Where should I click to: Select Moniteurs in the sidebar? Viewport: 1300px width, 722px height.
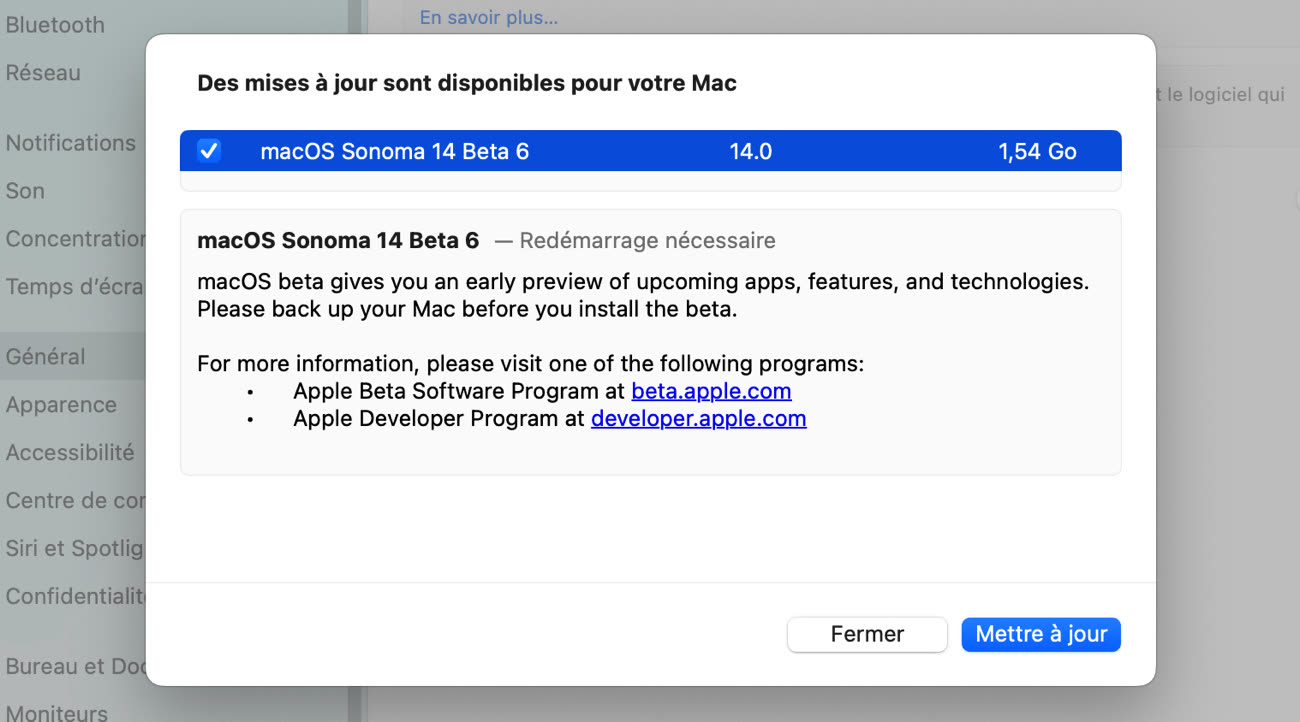(x=57, y=713)
